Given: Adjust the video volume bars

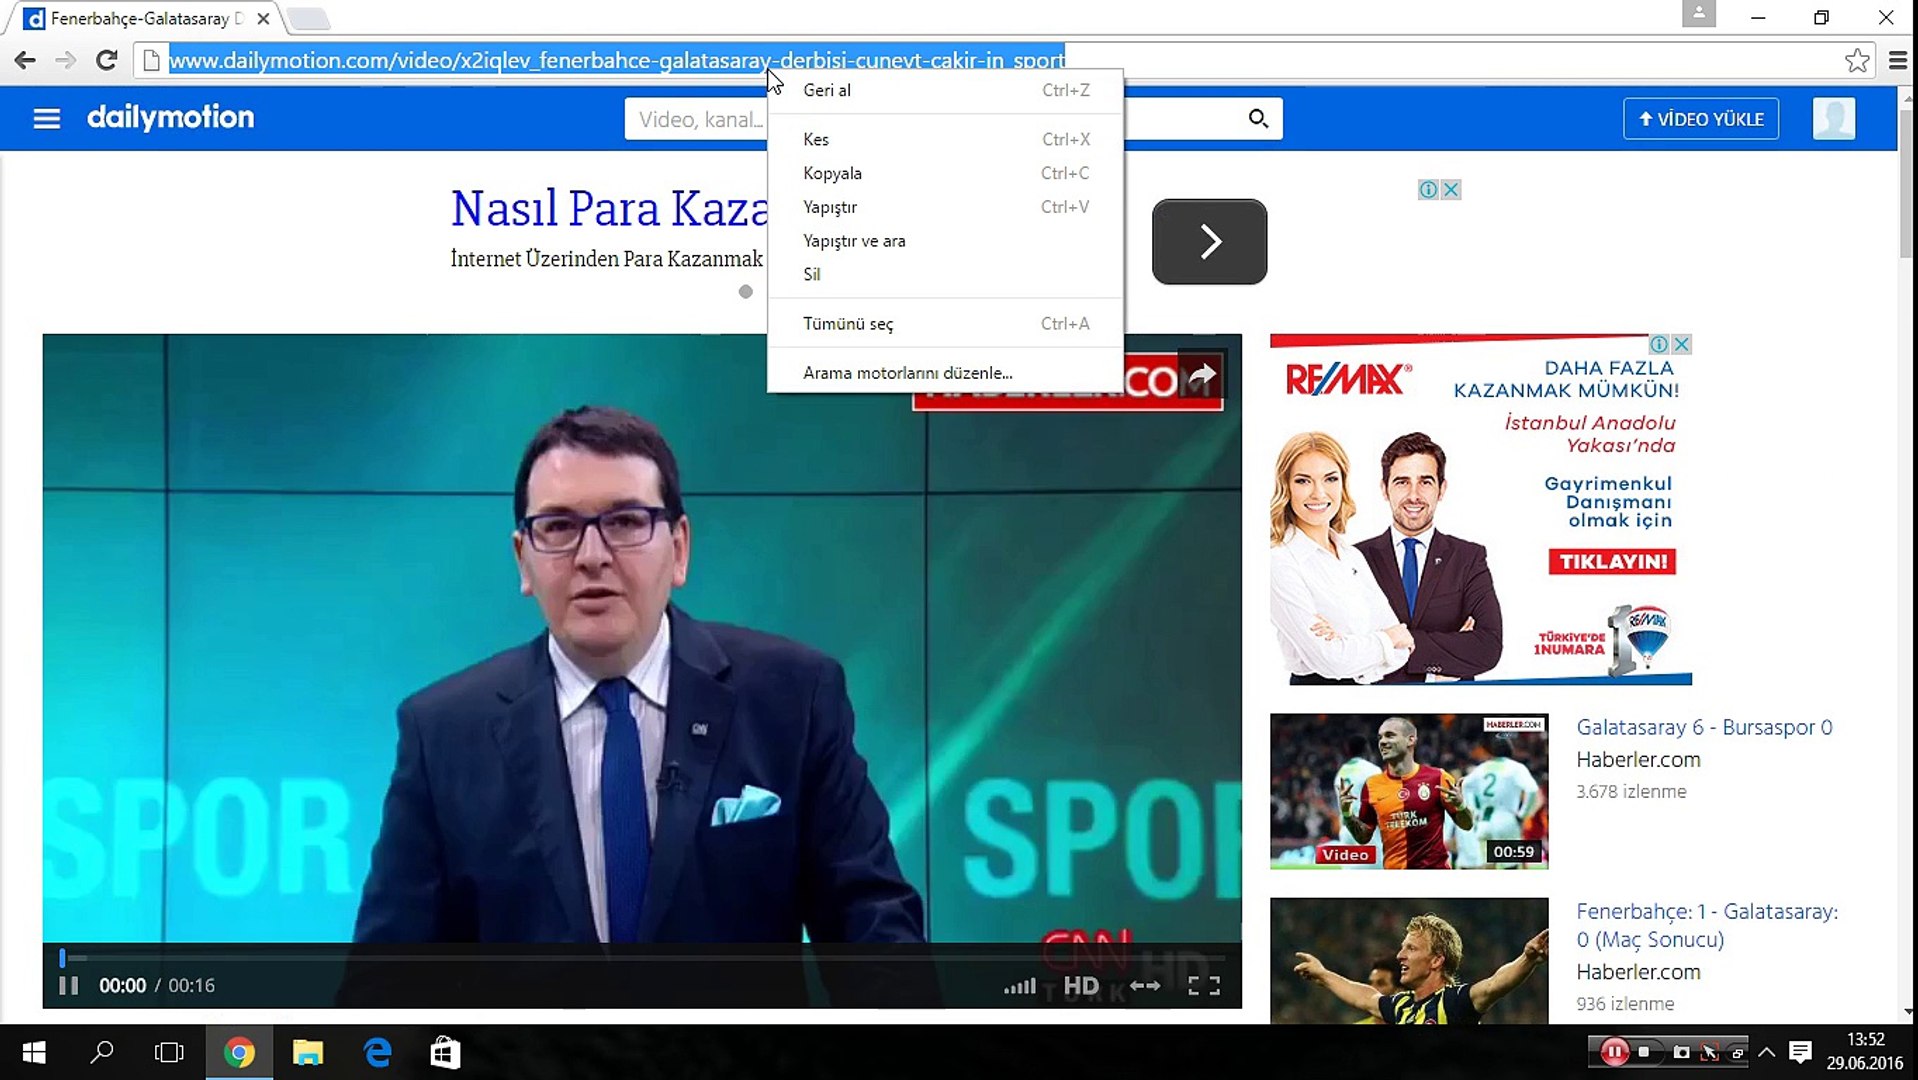Looking at the screenshot, I should [1020, 986].
